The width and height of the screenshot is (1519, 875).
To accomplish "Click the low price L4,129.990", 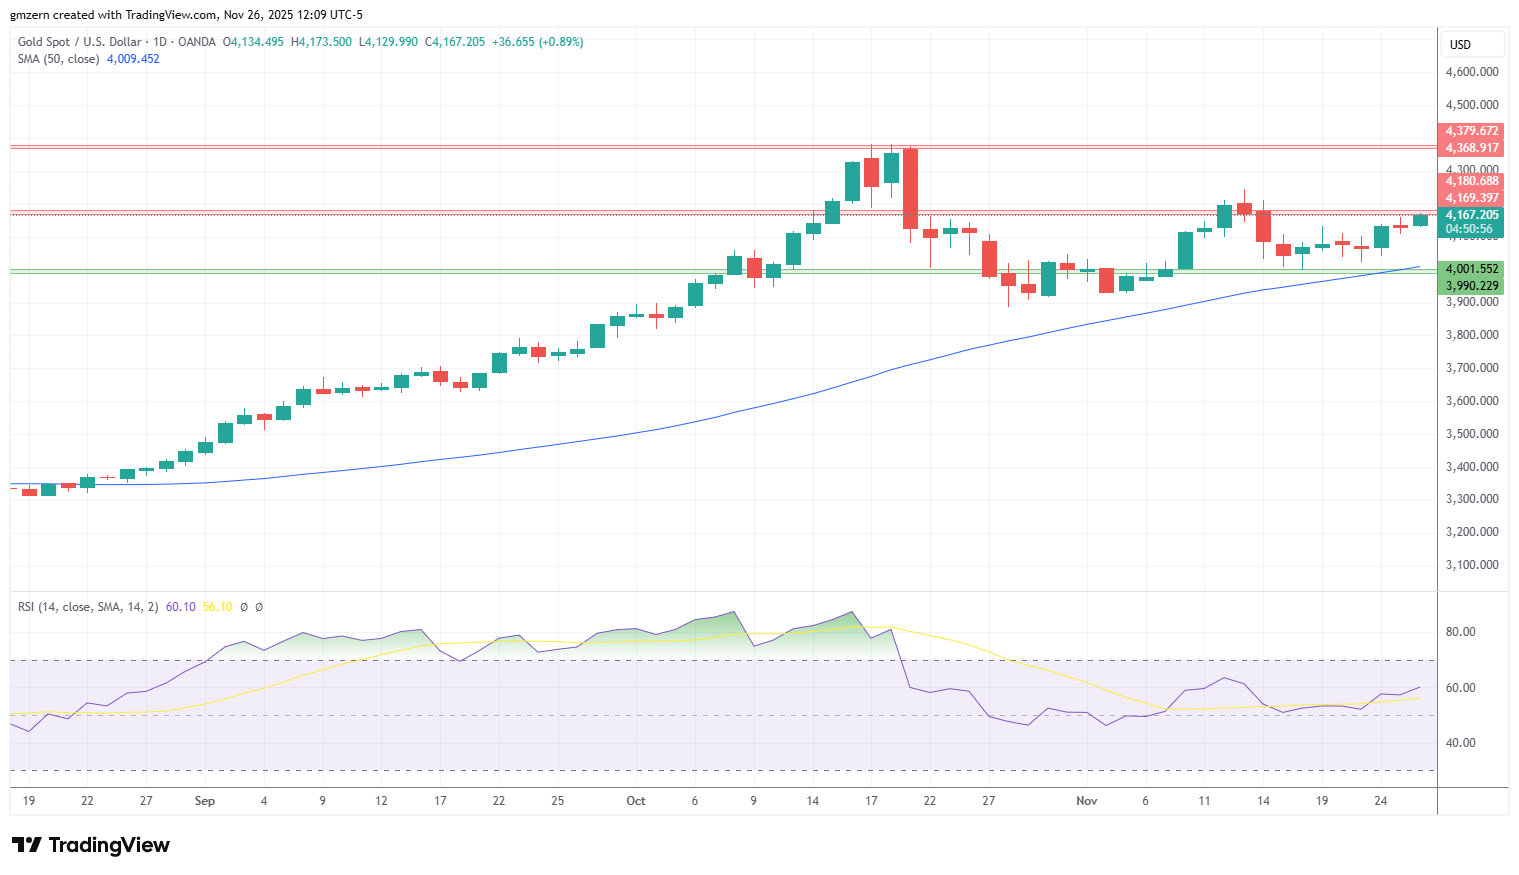I will [x=388, y=42].
